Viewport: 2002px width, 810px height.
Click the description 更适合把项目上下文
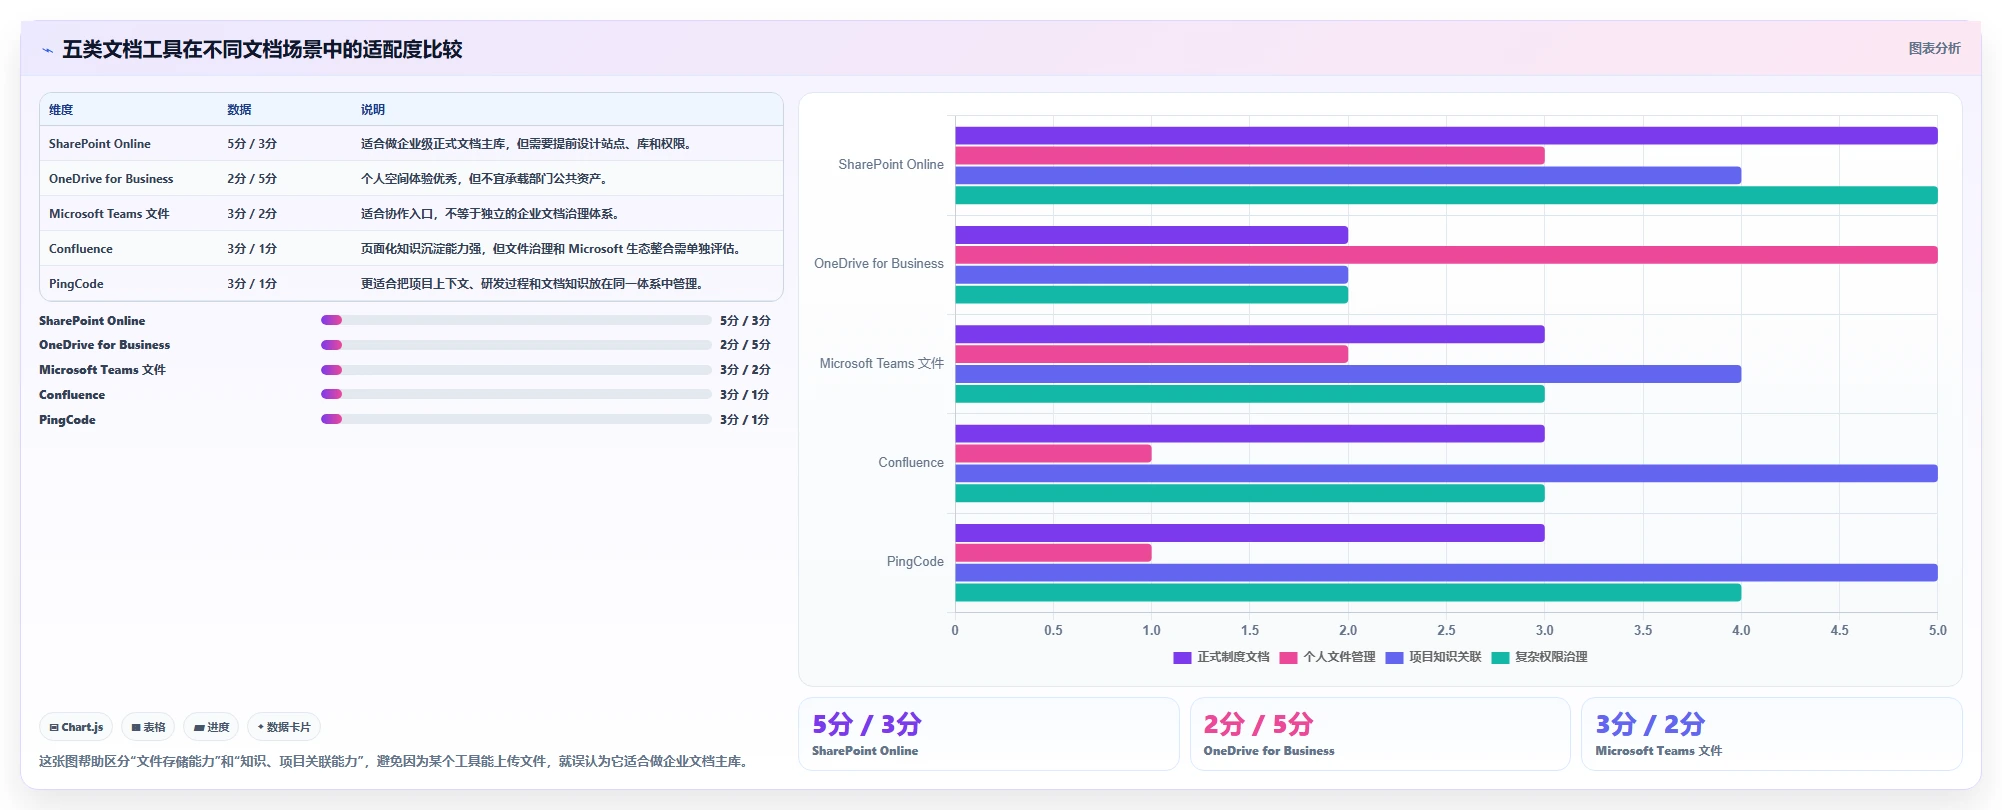tap(534, 284)
